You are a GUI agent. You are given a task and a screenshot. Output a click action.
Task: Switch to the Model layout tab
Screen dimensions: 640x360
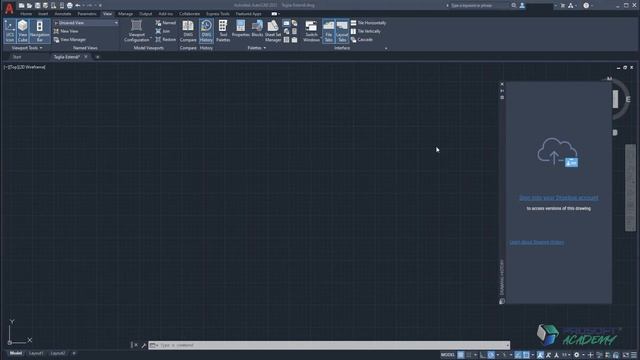(16, 353)
